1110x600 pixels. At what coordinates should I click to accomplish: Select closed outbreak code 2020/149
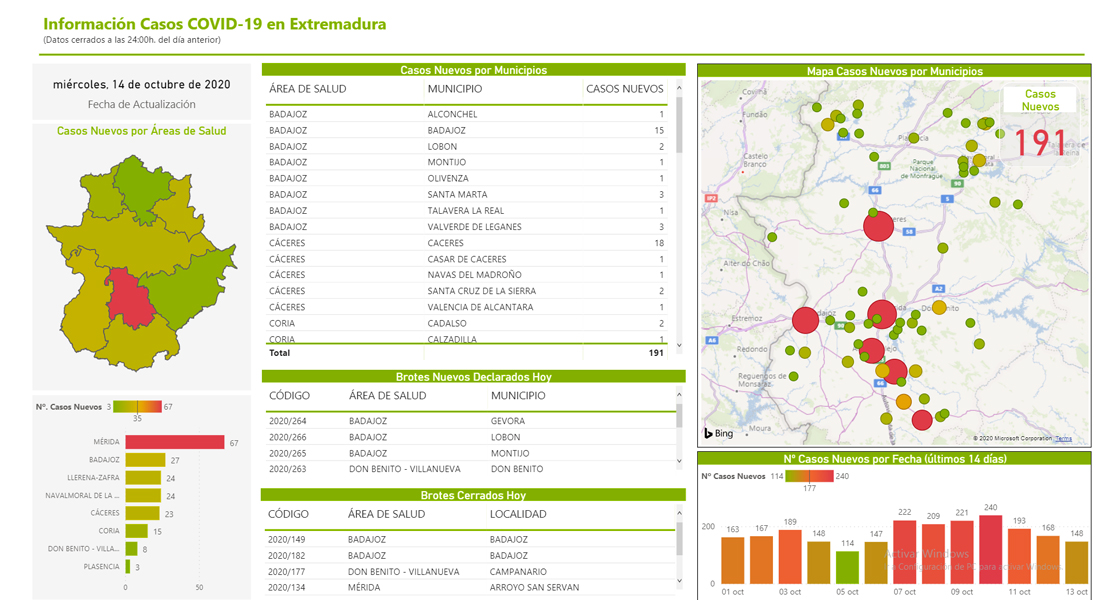pyautogui.click(x=287, y=539)
